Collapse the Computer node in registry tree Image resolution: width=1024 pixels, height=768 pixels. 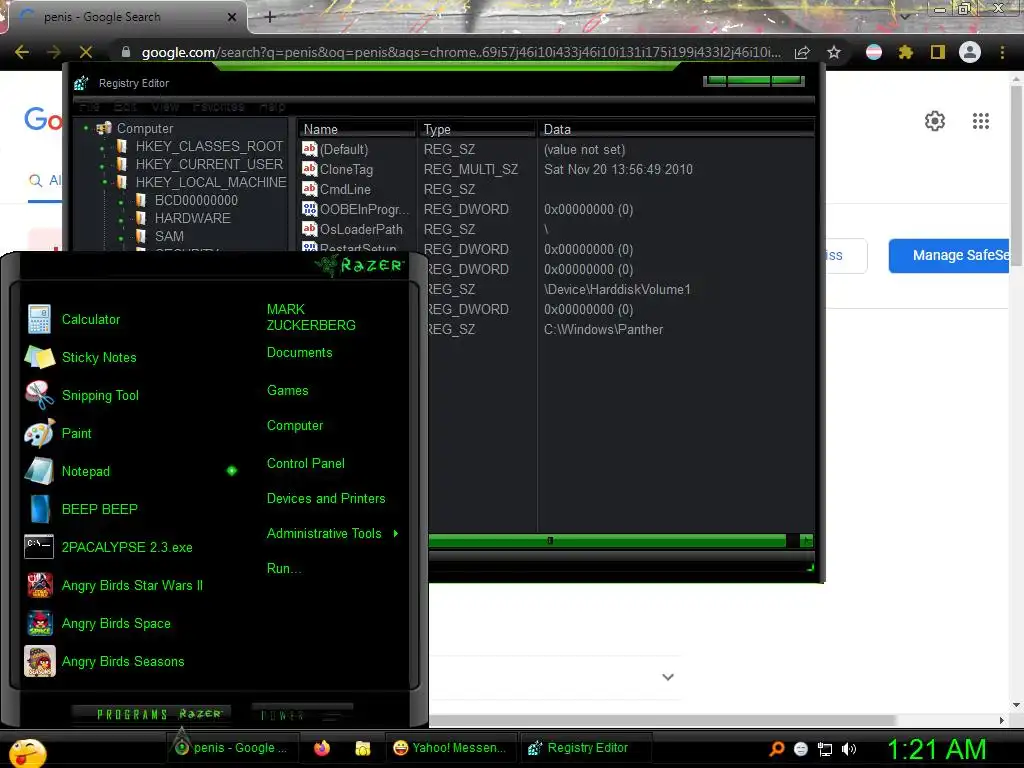click(86, 129)
